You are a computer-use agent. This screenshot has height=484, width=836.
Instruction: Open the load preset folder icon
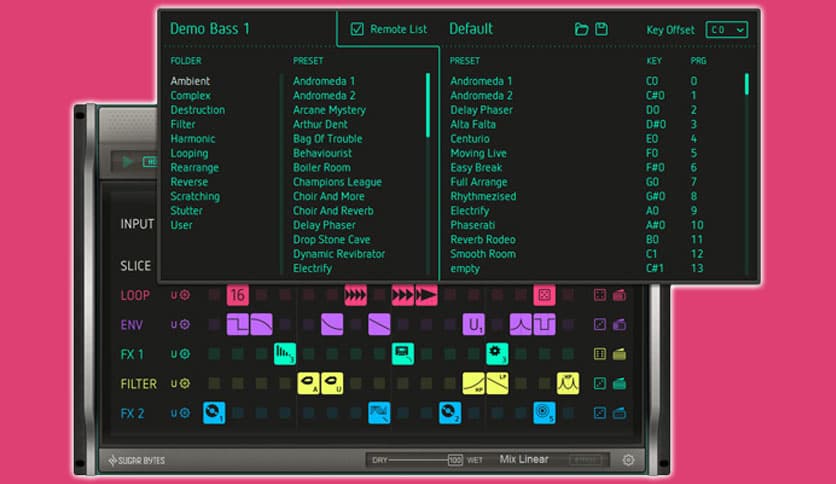581,29
